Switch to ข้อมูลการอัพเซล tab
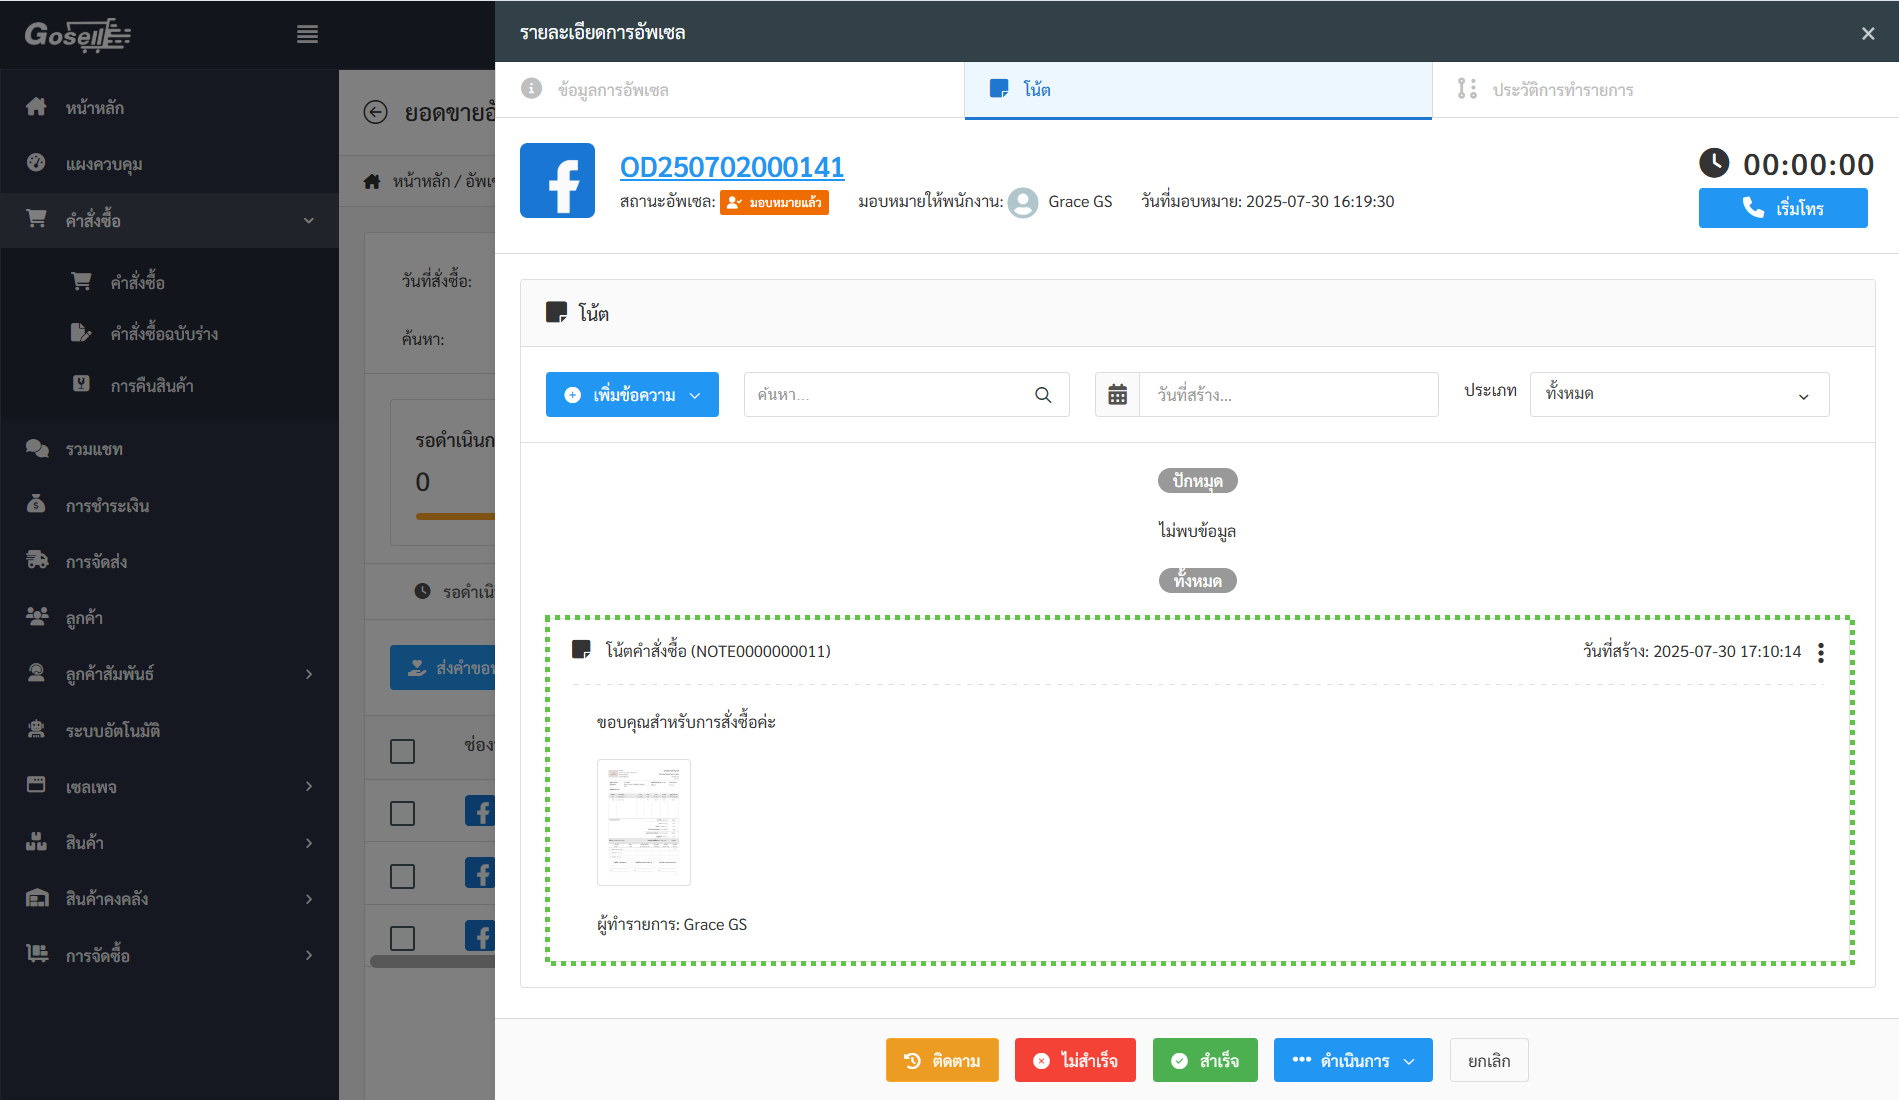1899x1100 pixels. pos(730,90)
